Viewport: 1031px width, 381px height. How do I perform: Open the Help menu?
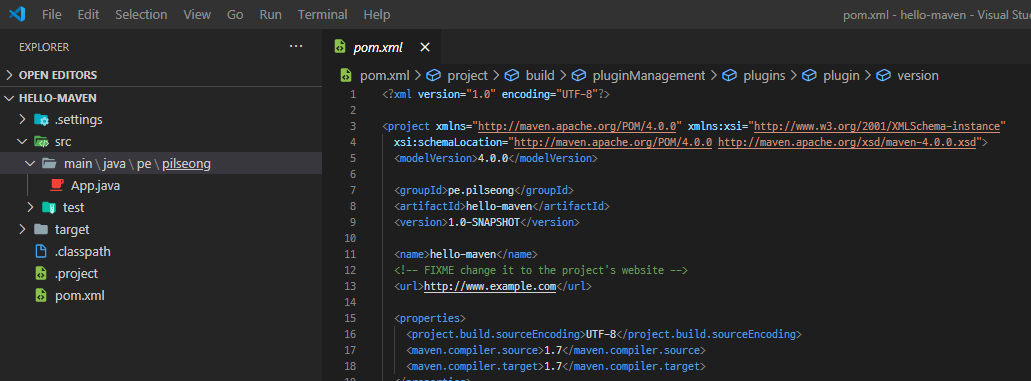pos(377,14)
